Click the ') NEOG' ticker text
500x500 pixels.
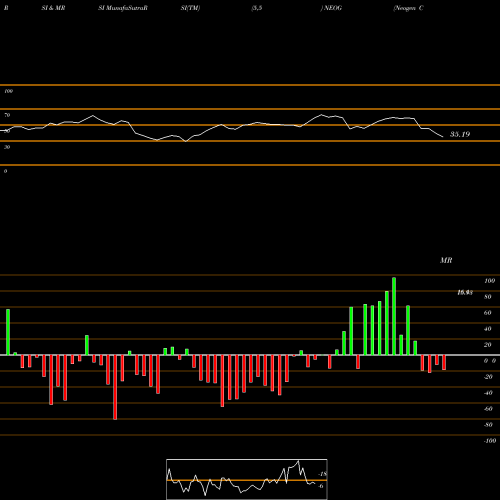pyautogui.click(x=331, y=8)
